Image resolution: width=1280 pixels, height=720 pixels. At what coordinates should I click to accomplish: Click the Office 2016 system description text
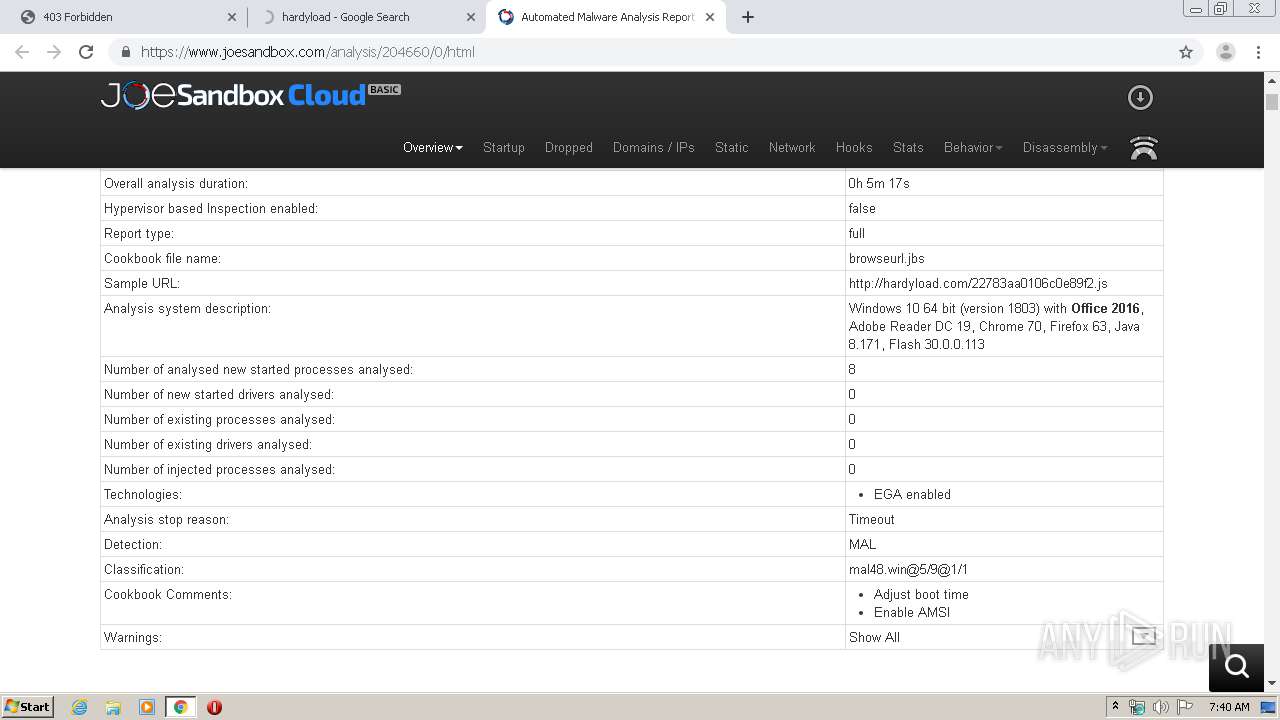(1105, 308)
